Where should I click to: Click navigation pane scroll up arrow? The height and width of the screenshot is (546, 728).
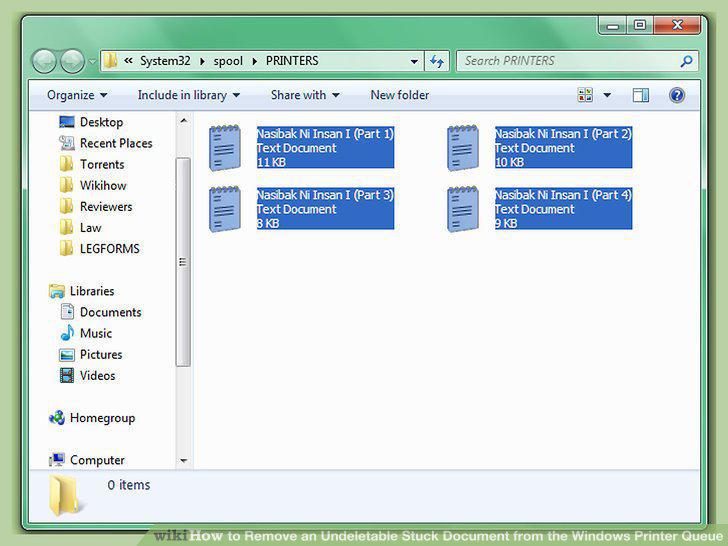[183, 120]
